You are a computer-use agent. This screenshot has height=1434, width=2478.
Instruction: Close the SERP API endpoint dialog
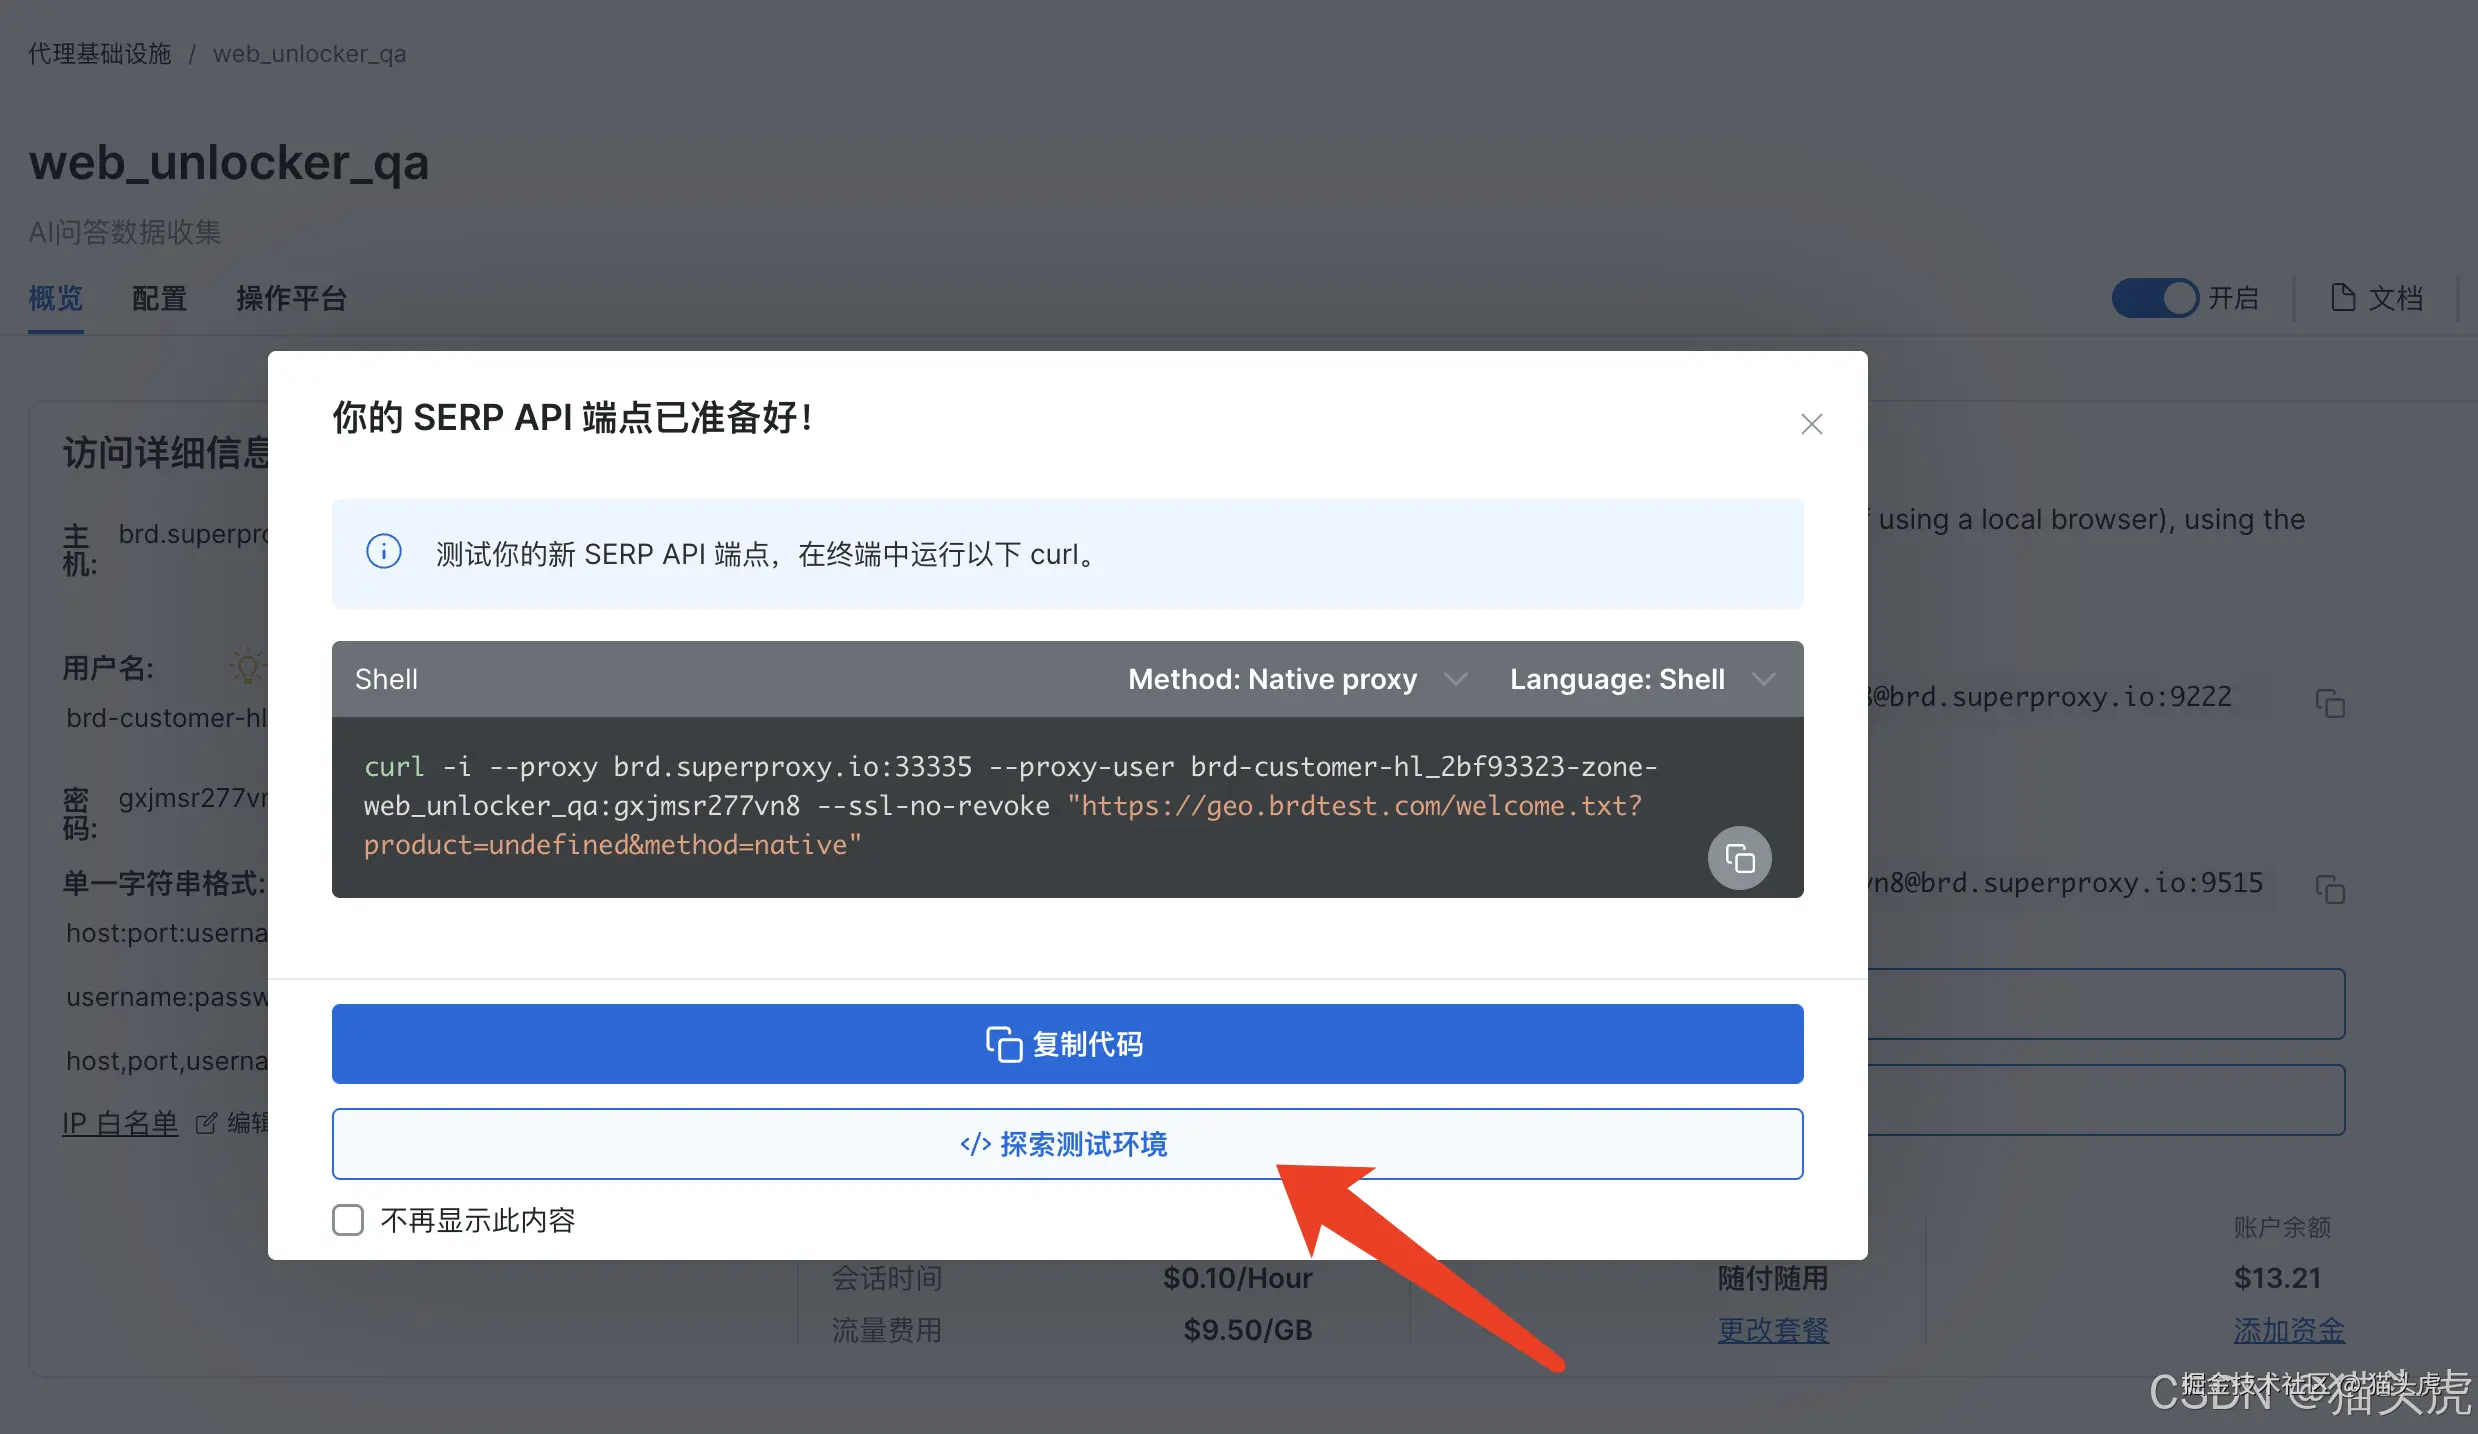tap(1811, 424)
